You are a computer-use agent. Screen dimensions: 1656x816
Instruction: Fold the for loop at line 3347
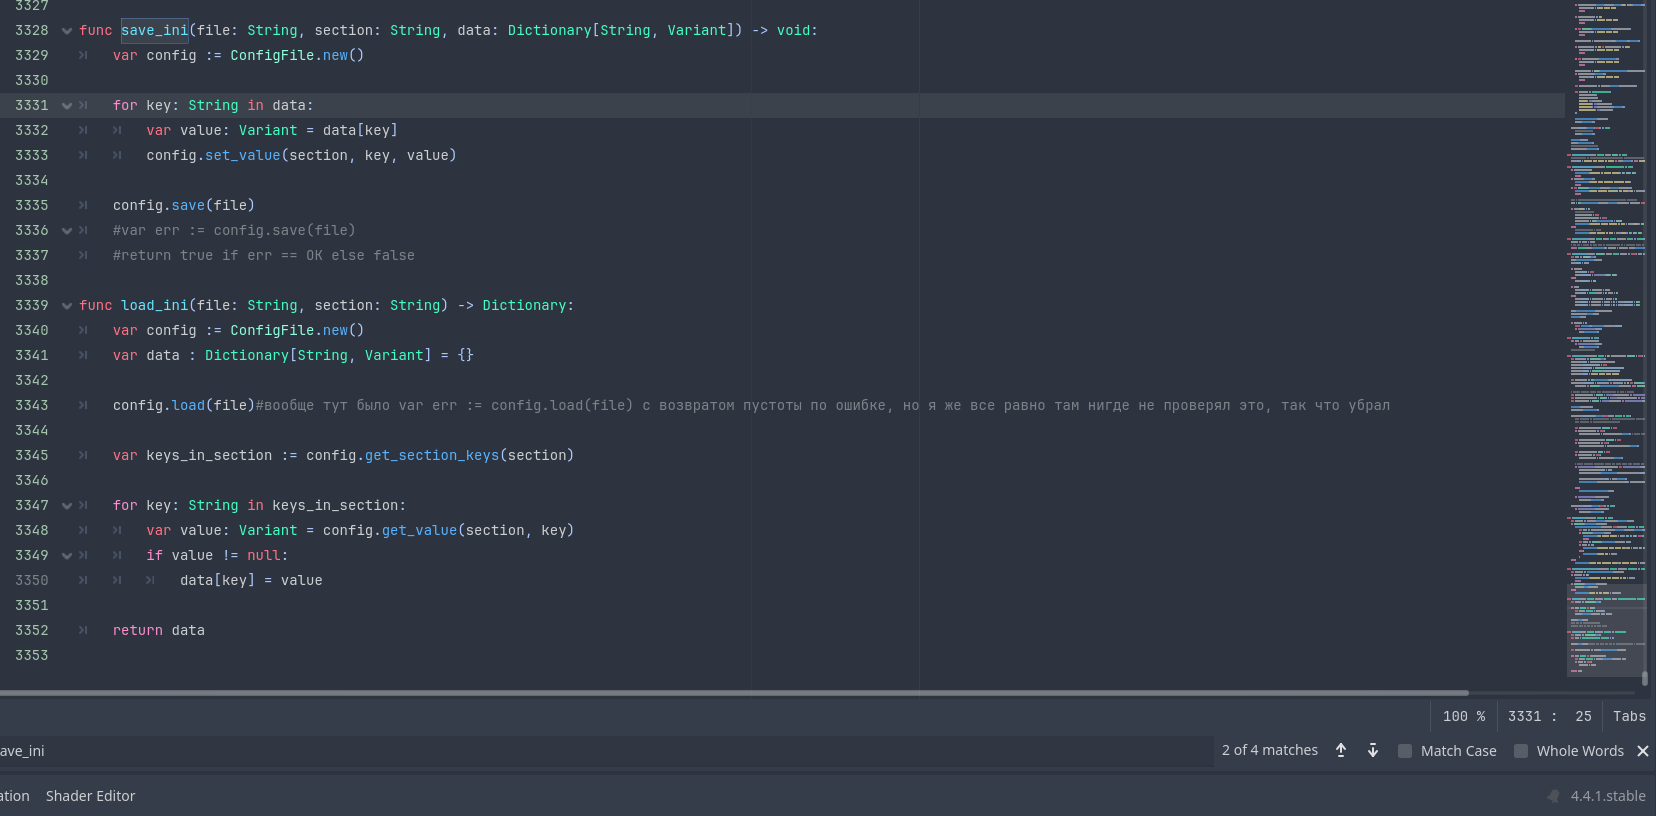click(67, 506)
